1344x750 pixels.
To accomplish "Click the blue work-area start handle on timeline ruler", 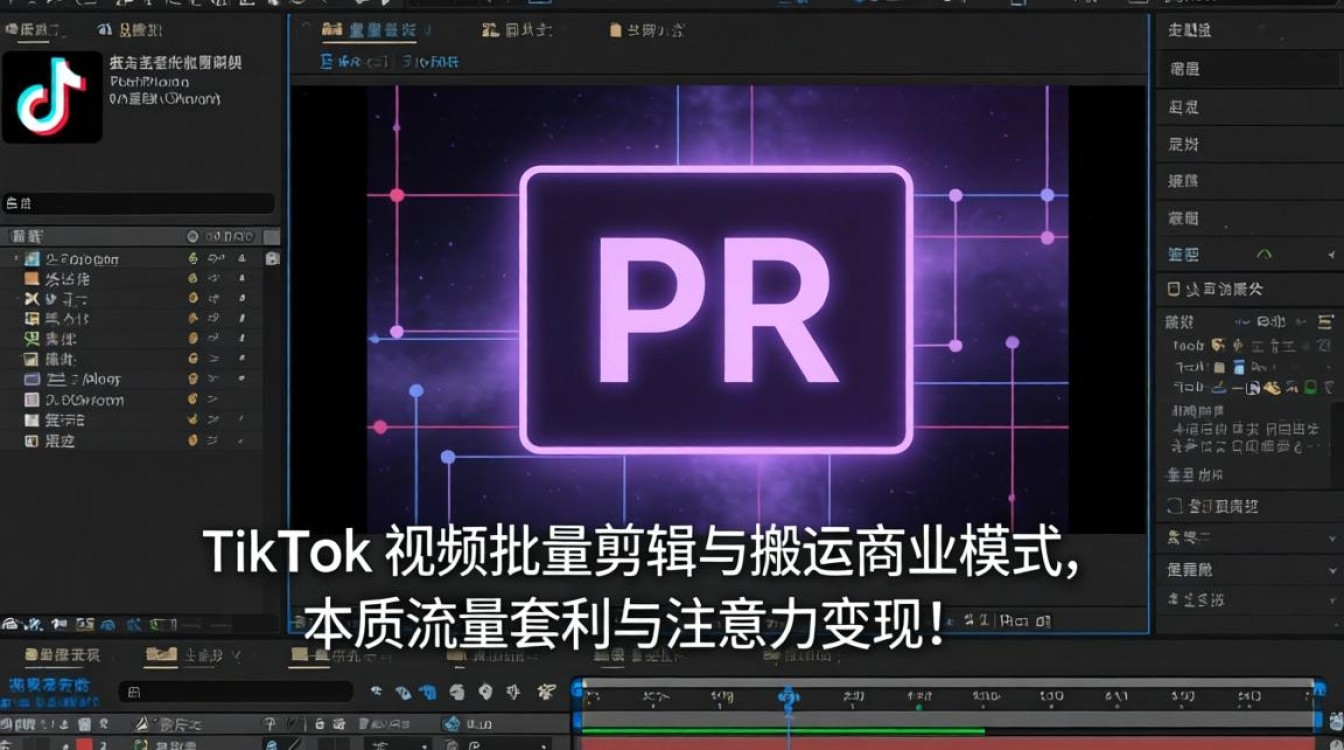I will (577, 689).
